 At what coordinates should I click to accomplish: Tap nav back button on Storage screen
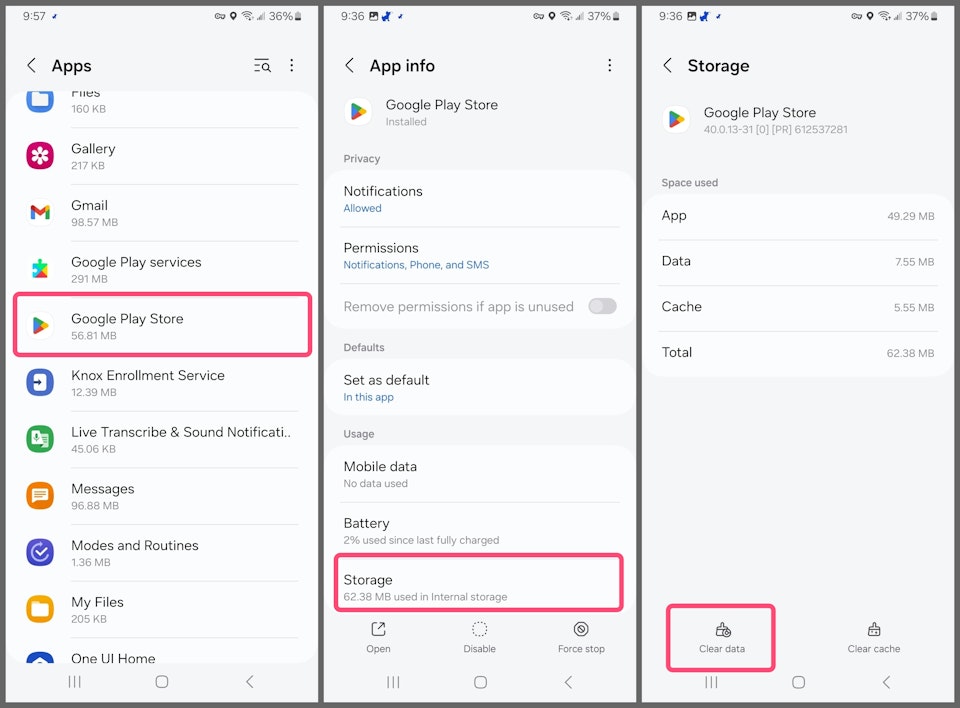886,682
